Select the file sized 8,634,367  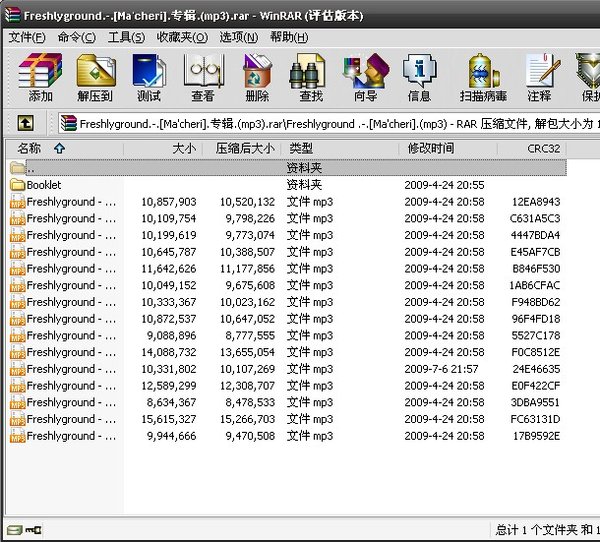[286, 402]
